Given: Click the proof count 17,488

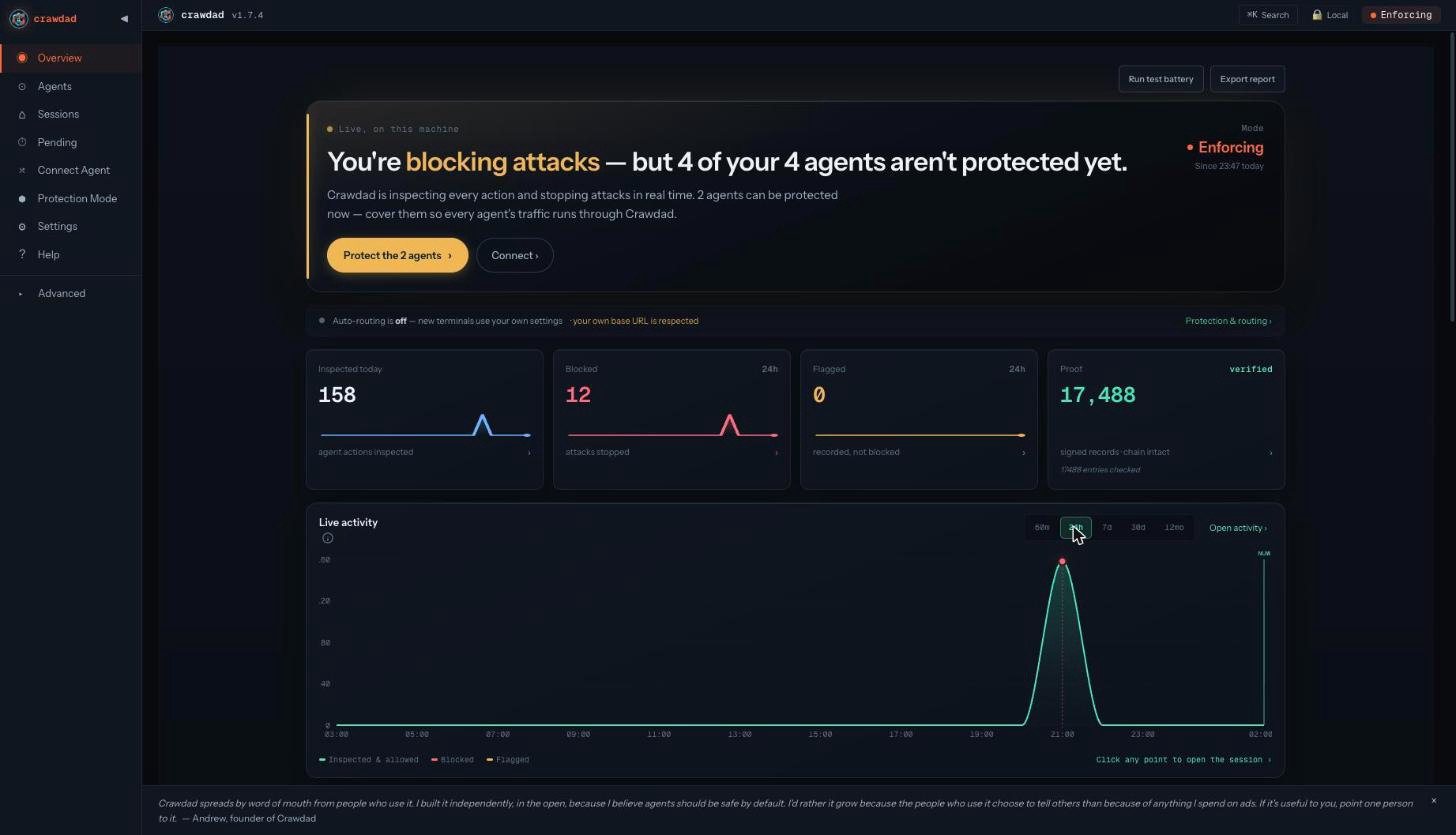Looking at the screenshot, I should [1097, 395].
